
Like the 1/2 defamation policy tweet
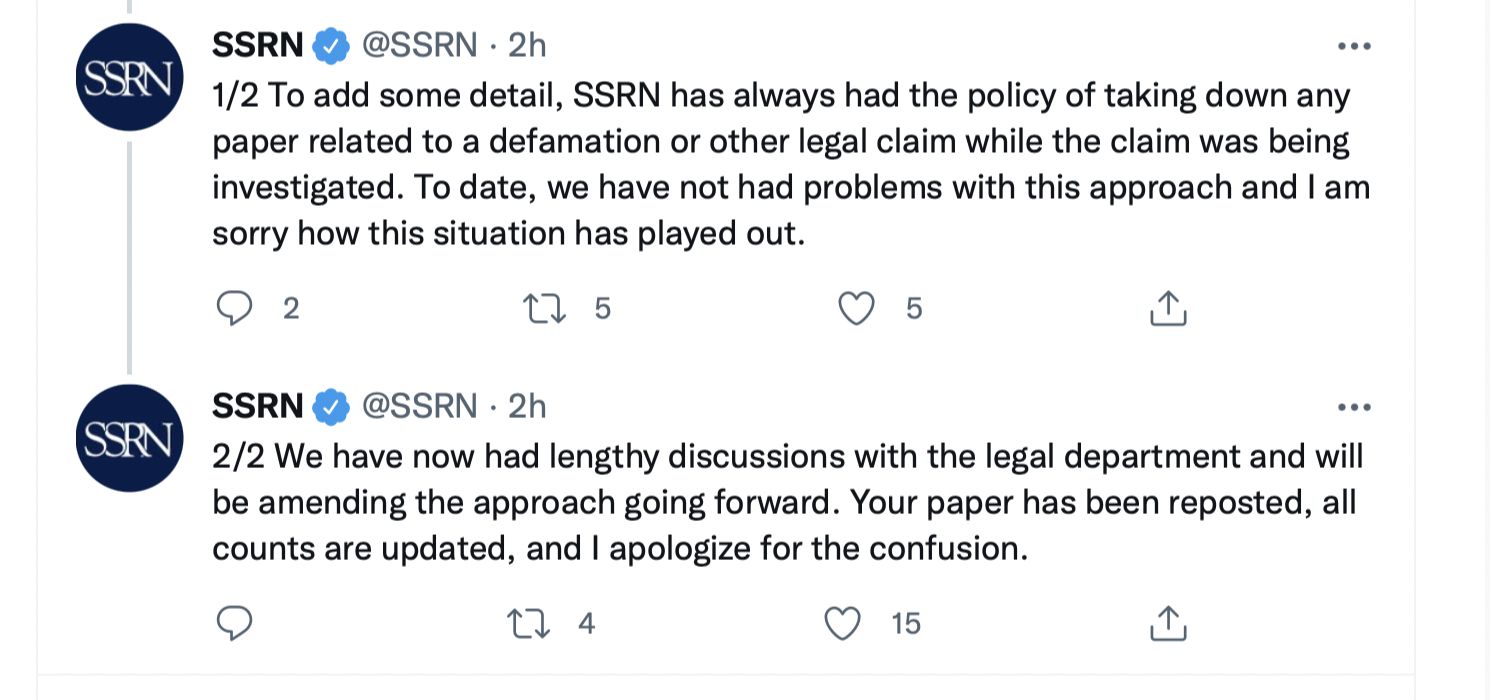[x=856, y=309]
